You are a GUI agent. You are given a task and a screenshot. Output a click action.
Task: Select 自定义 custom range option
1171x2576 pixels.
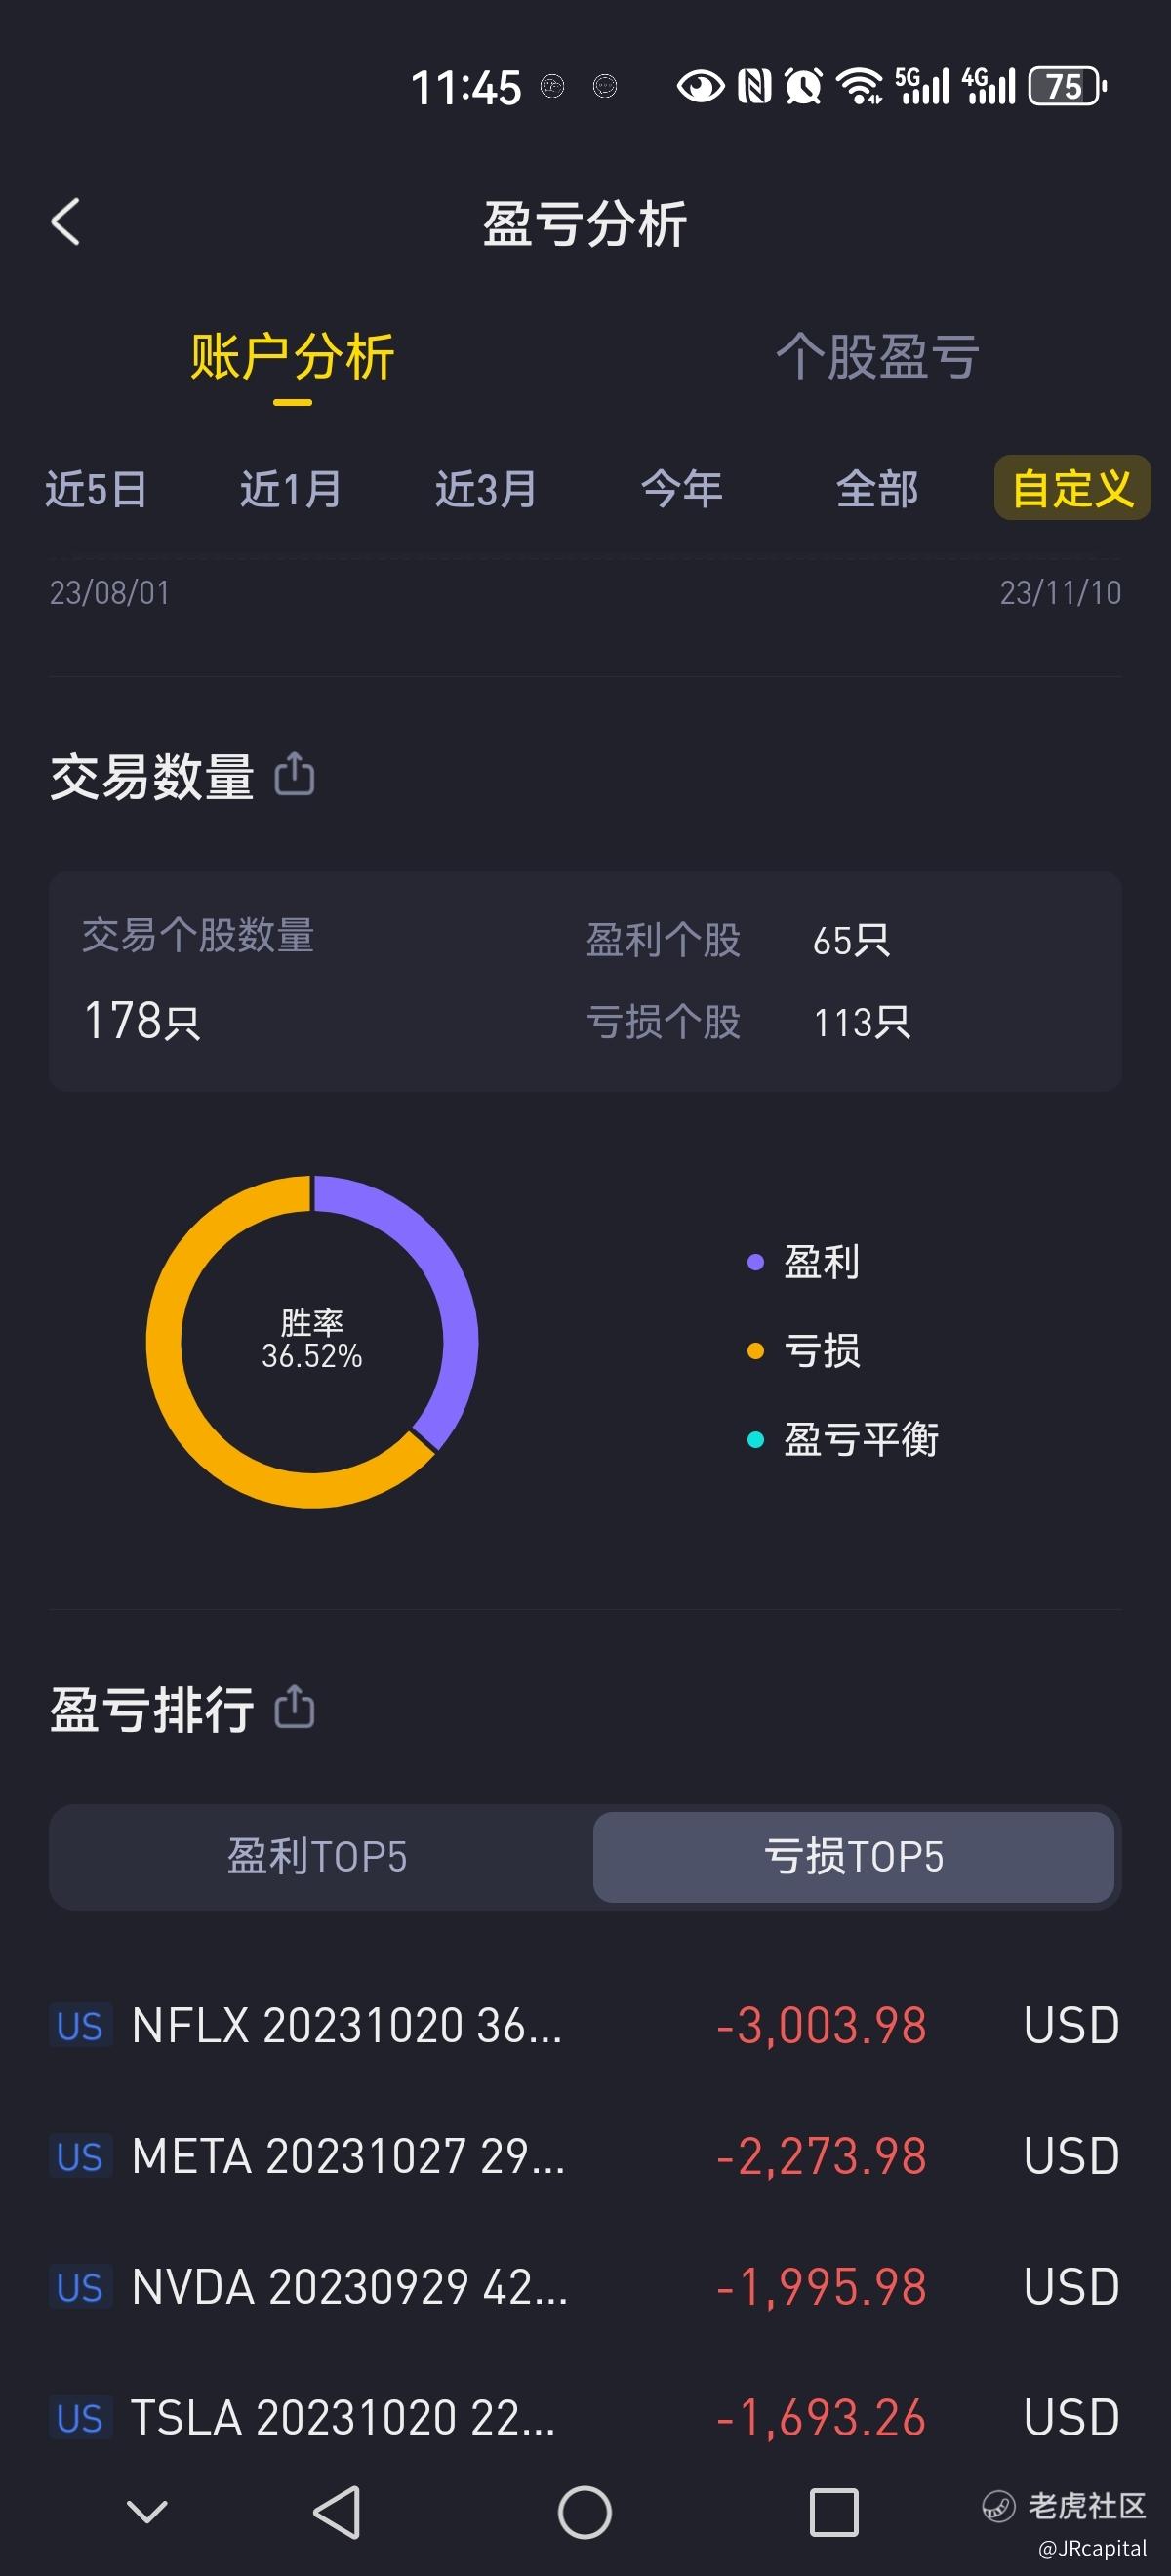[x=1072, y=489]
